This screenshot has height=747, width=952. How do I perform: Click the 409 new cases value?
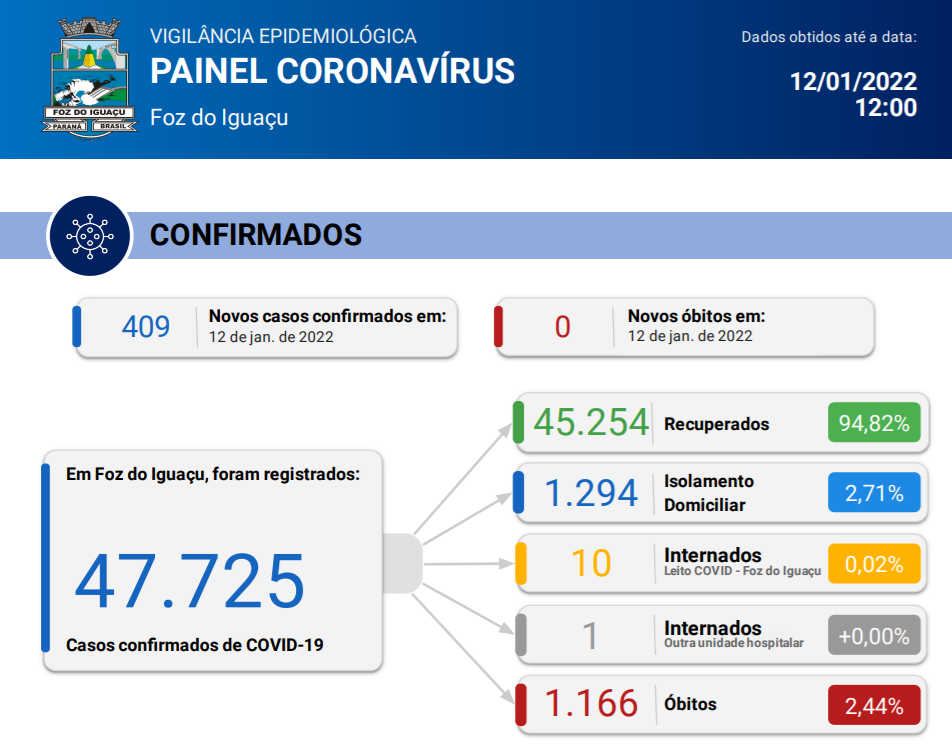pyautogui.click(x=146, y=327)
